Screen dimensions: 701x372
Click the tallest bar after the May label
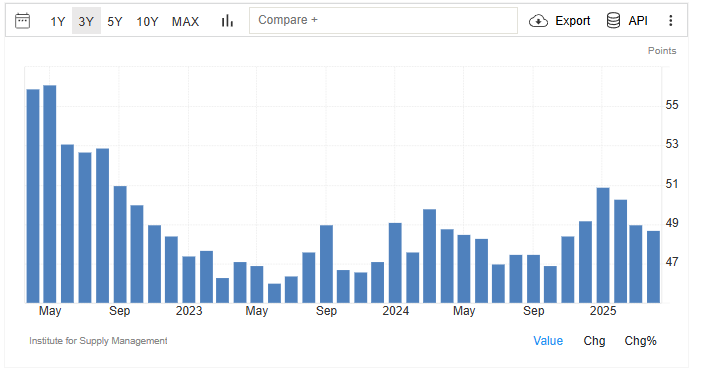pyautogui.click(x=50, y=194)
